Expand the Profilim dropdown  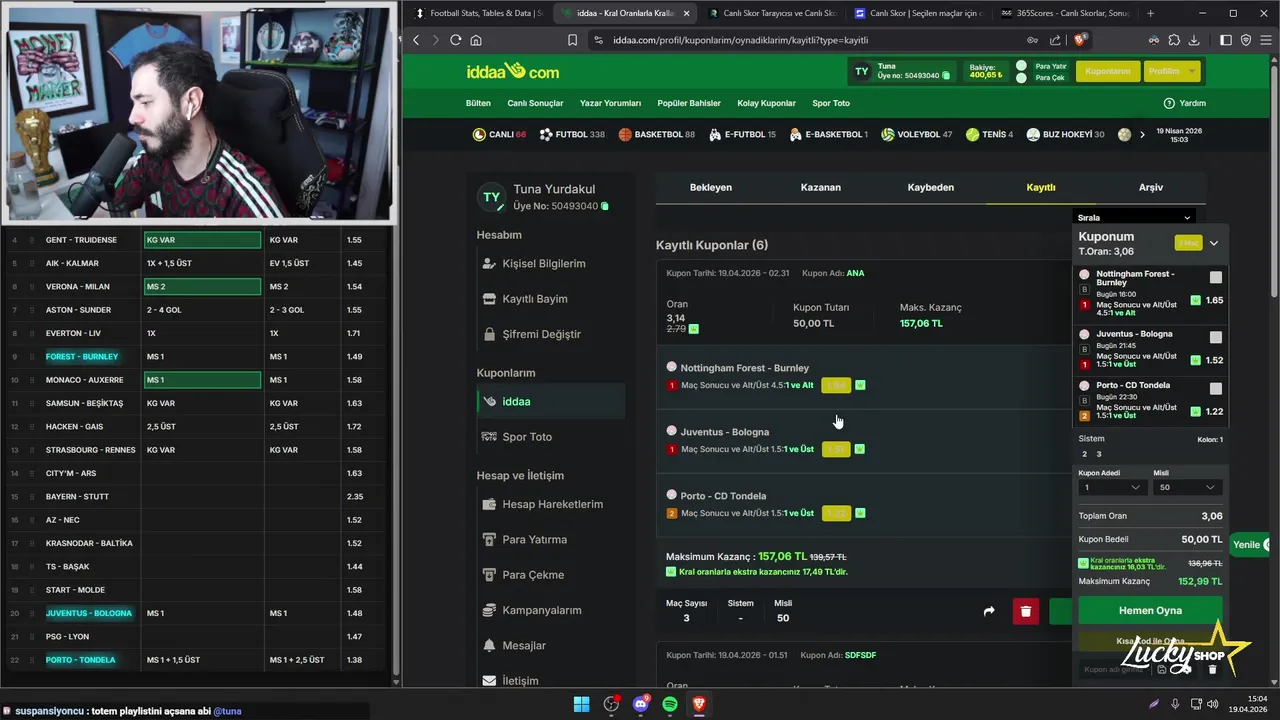tap(1171, 71)
